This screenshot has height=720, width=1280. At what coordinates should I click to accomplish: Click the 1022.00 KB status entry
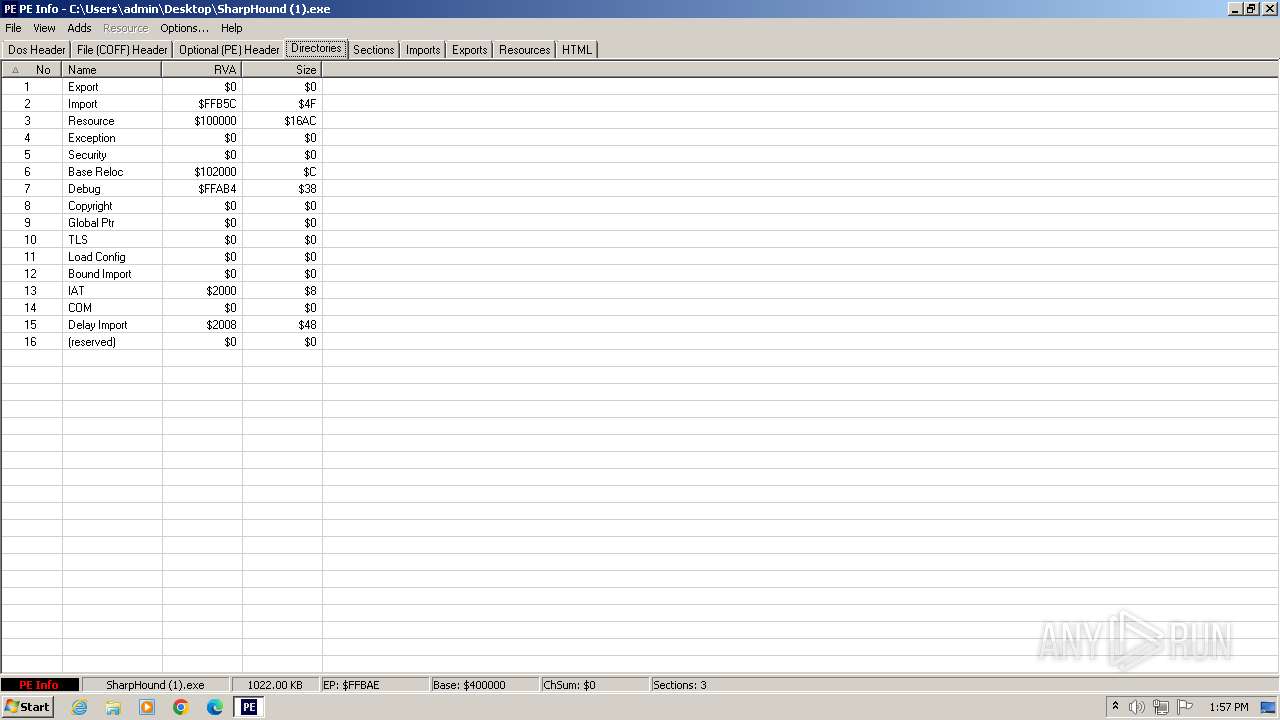coord(275,685)
